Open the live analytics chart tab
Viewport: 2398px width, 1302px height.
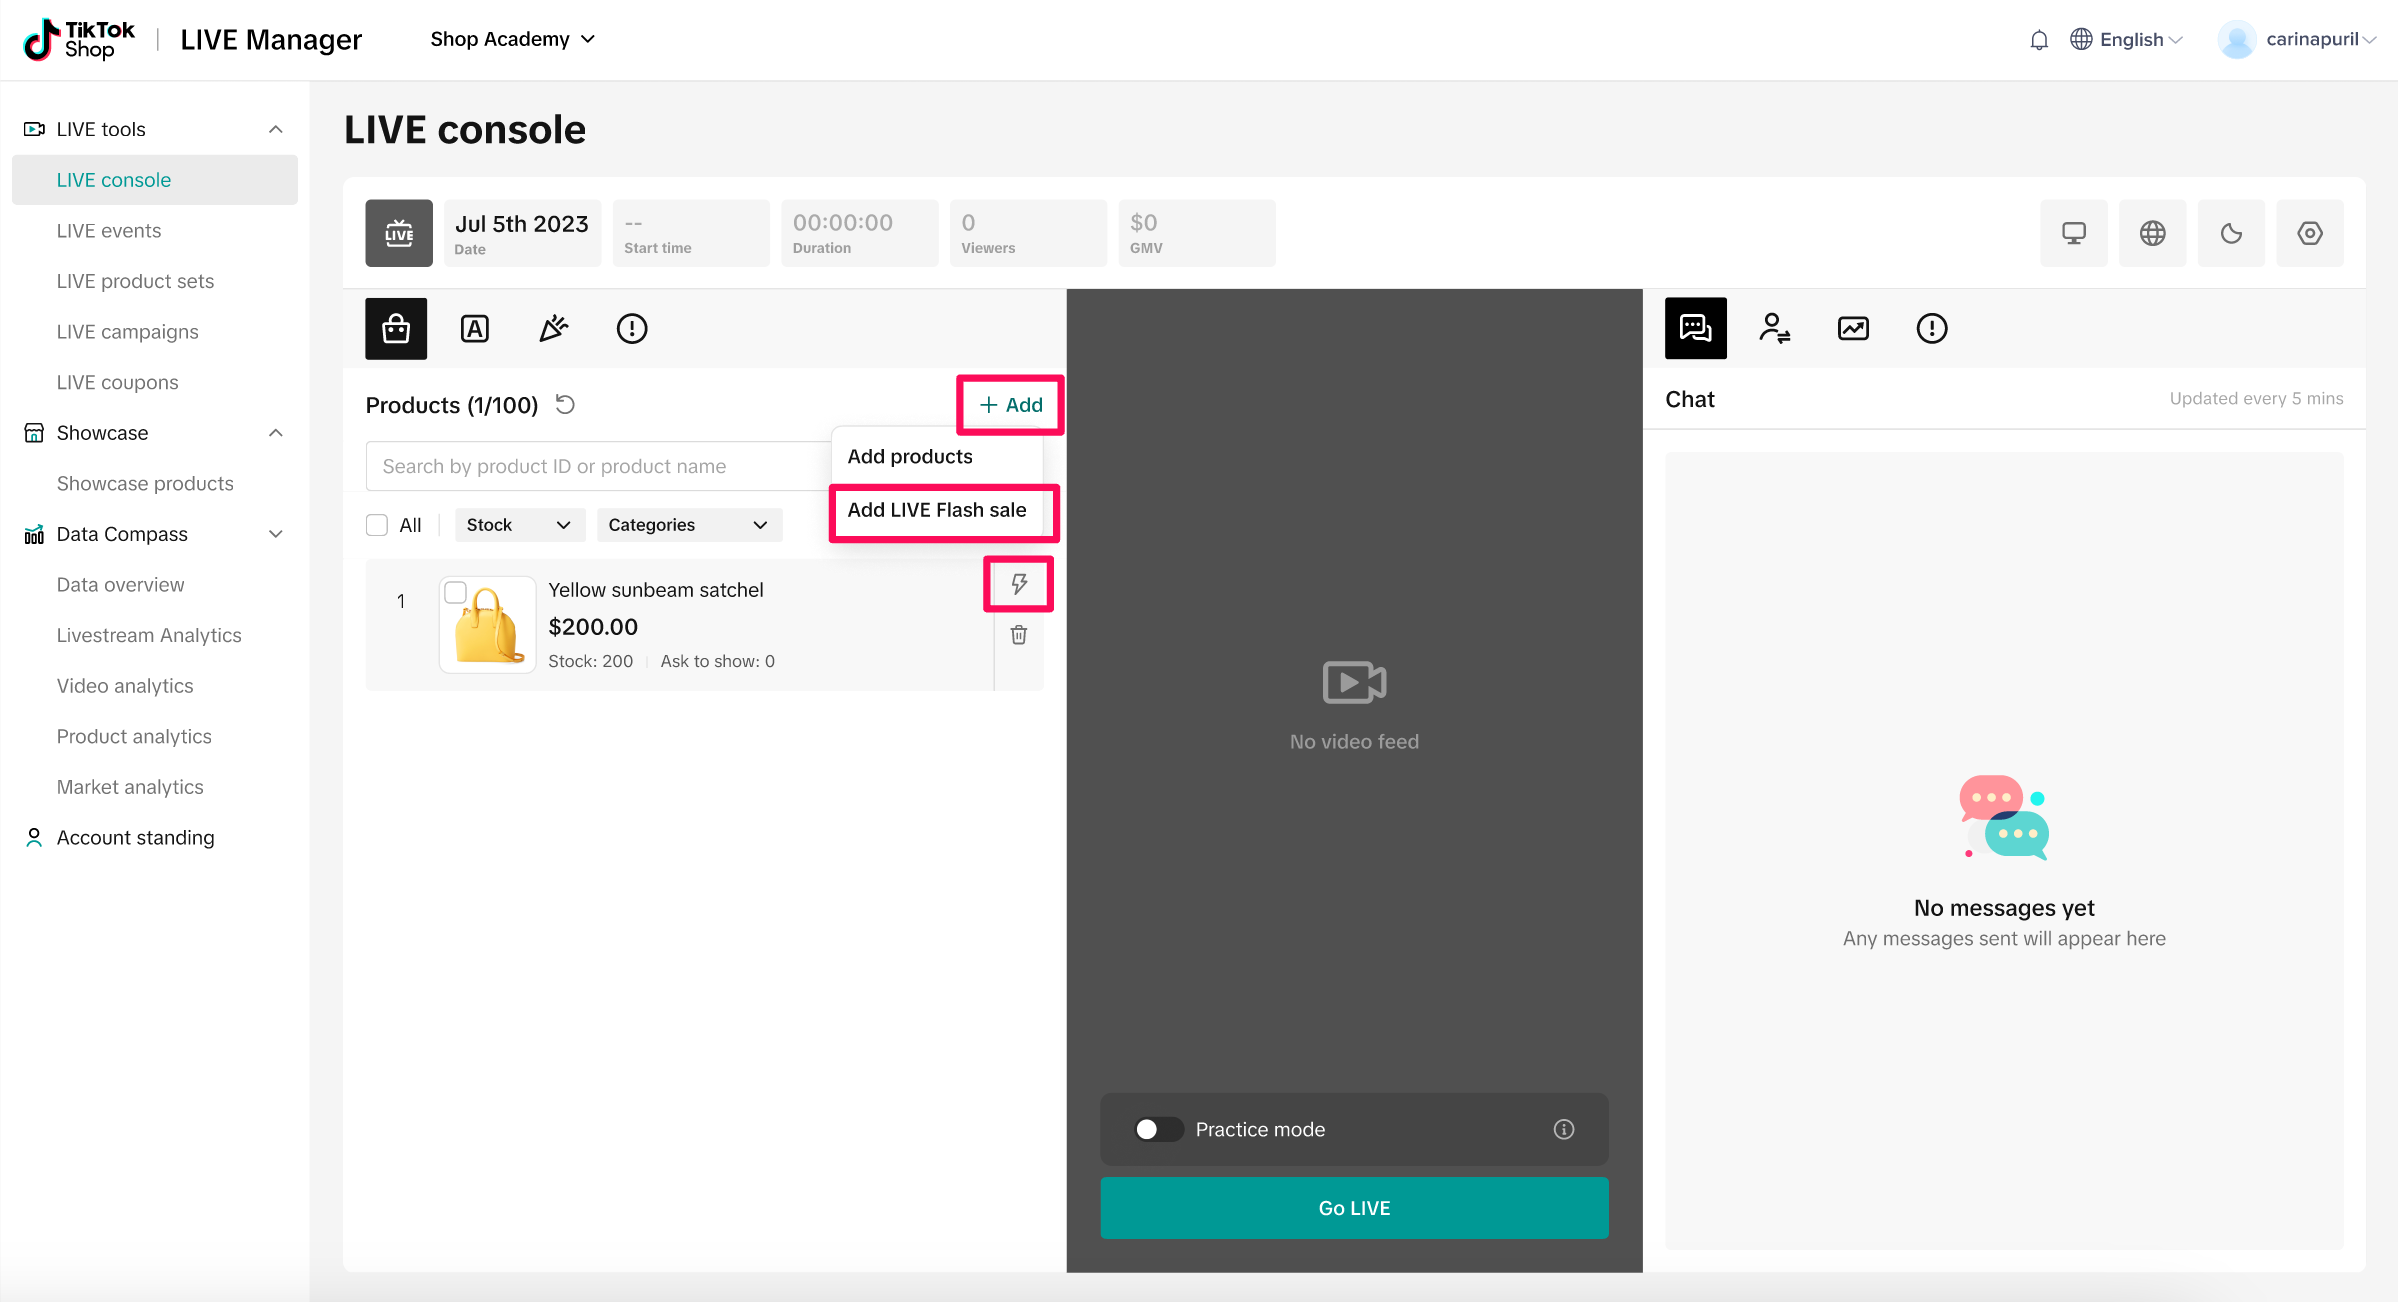click(x=1853, y=328)
